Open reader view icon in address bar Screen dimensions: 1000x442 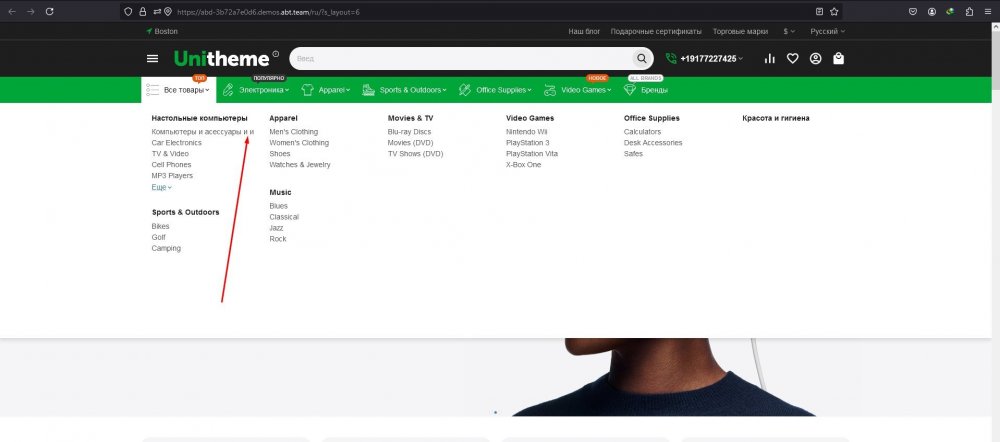(820, 11)
